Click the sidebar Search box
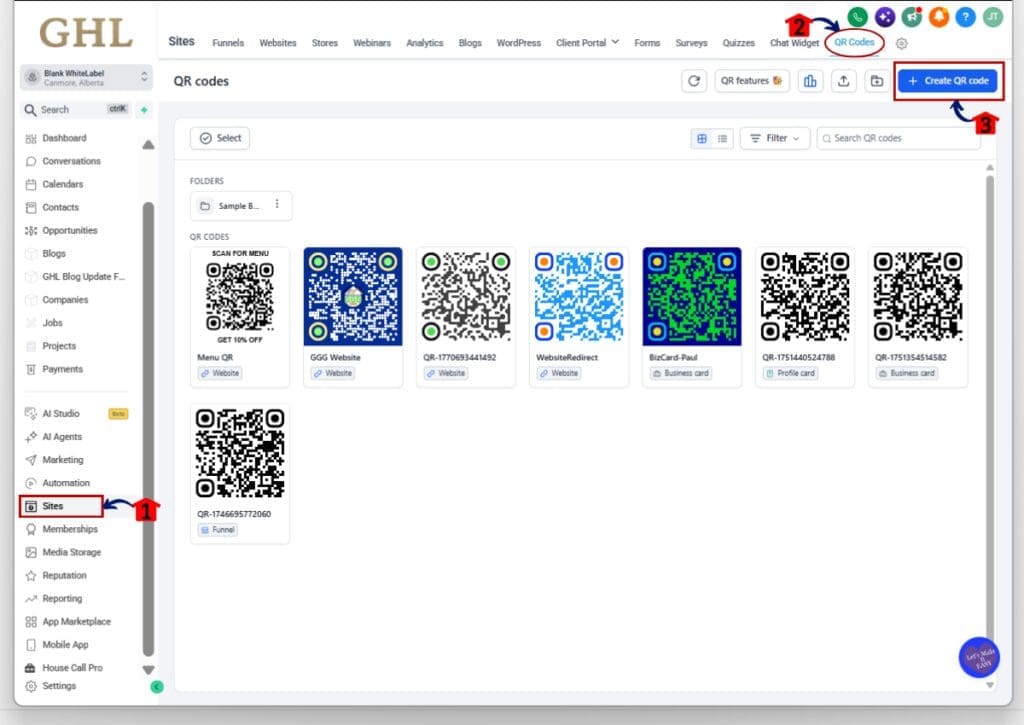This screenshot has height=725, width=1024. tap(77, 110)
